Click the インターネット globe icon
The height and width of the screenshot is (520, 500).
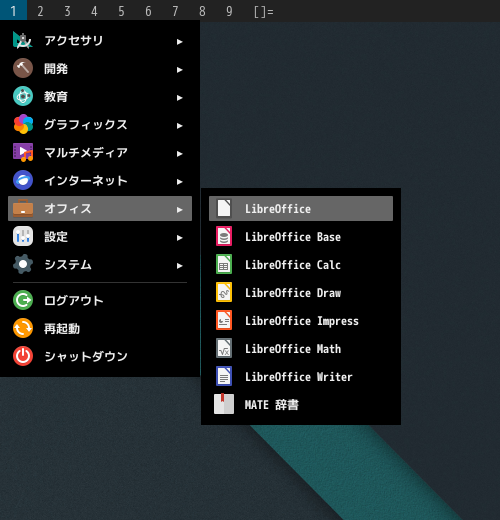pyautogui.click(x=23, y=180)
